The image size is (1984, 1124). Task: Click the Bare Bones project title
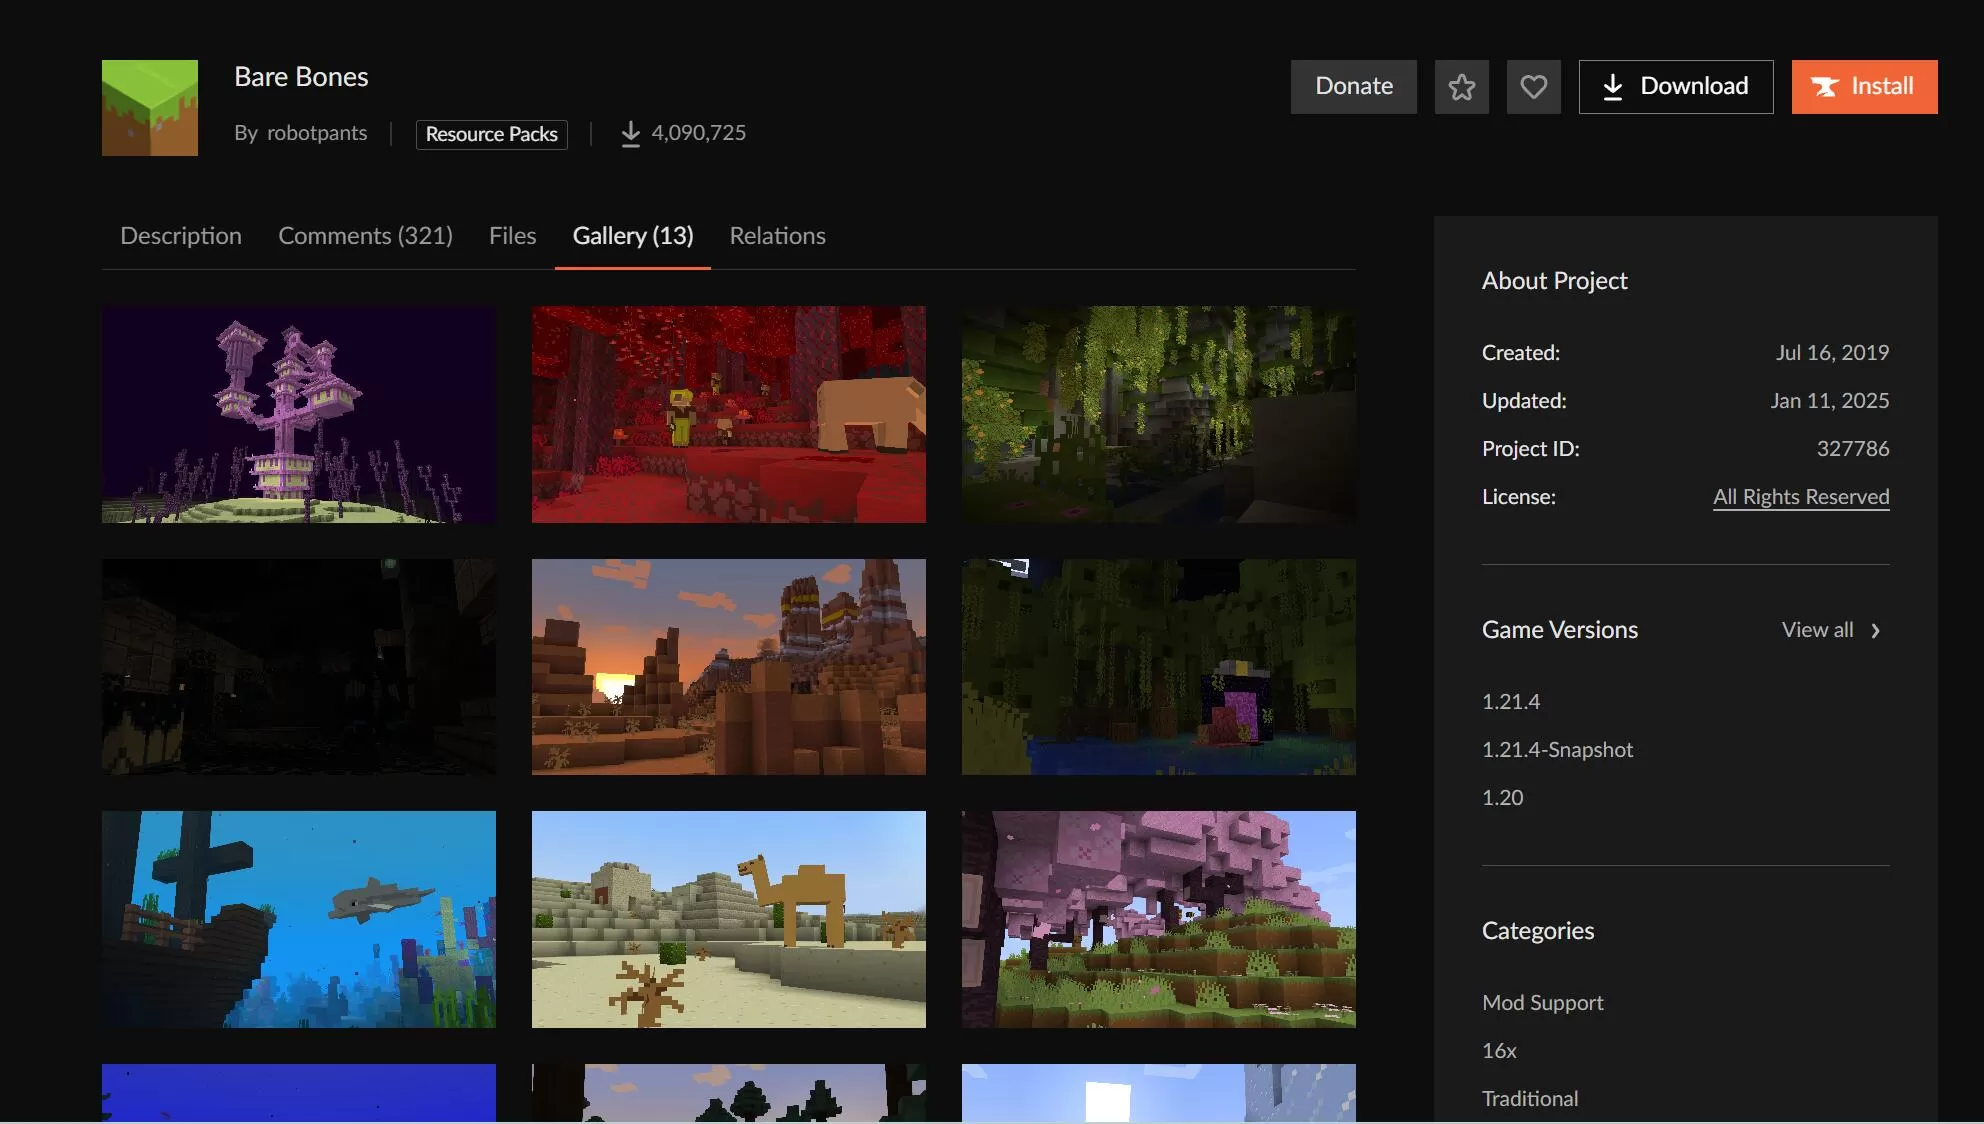point(301,77)
